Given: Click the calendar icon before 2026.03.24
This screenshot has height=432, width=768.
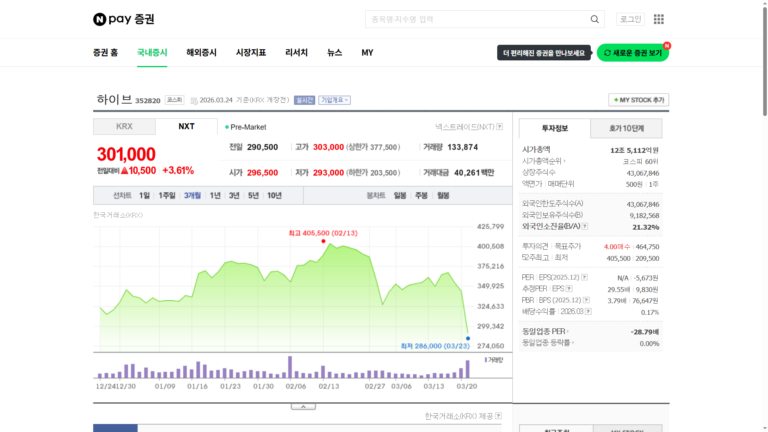Looking at the screenshot, I should (194, 100).
